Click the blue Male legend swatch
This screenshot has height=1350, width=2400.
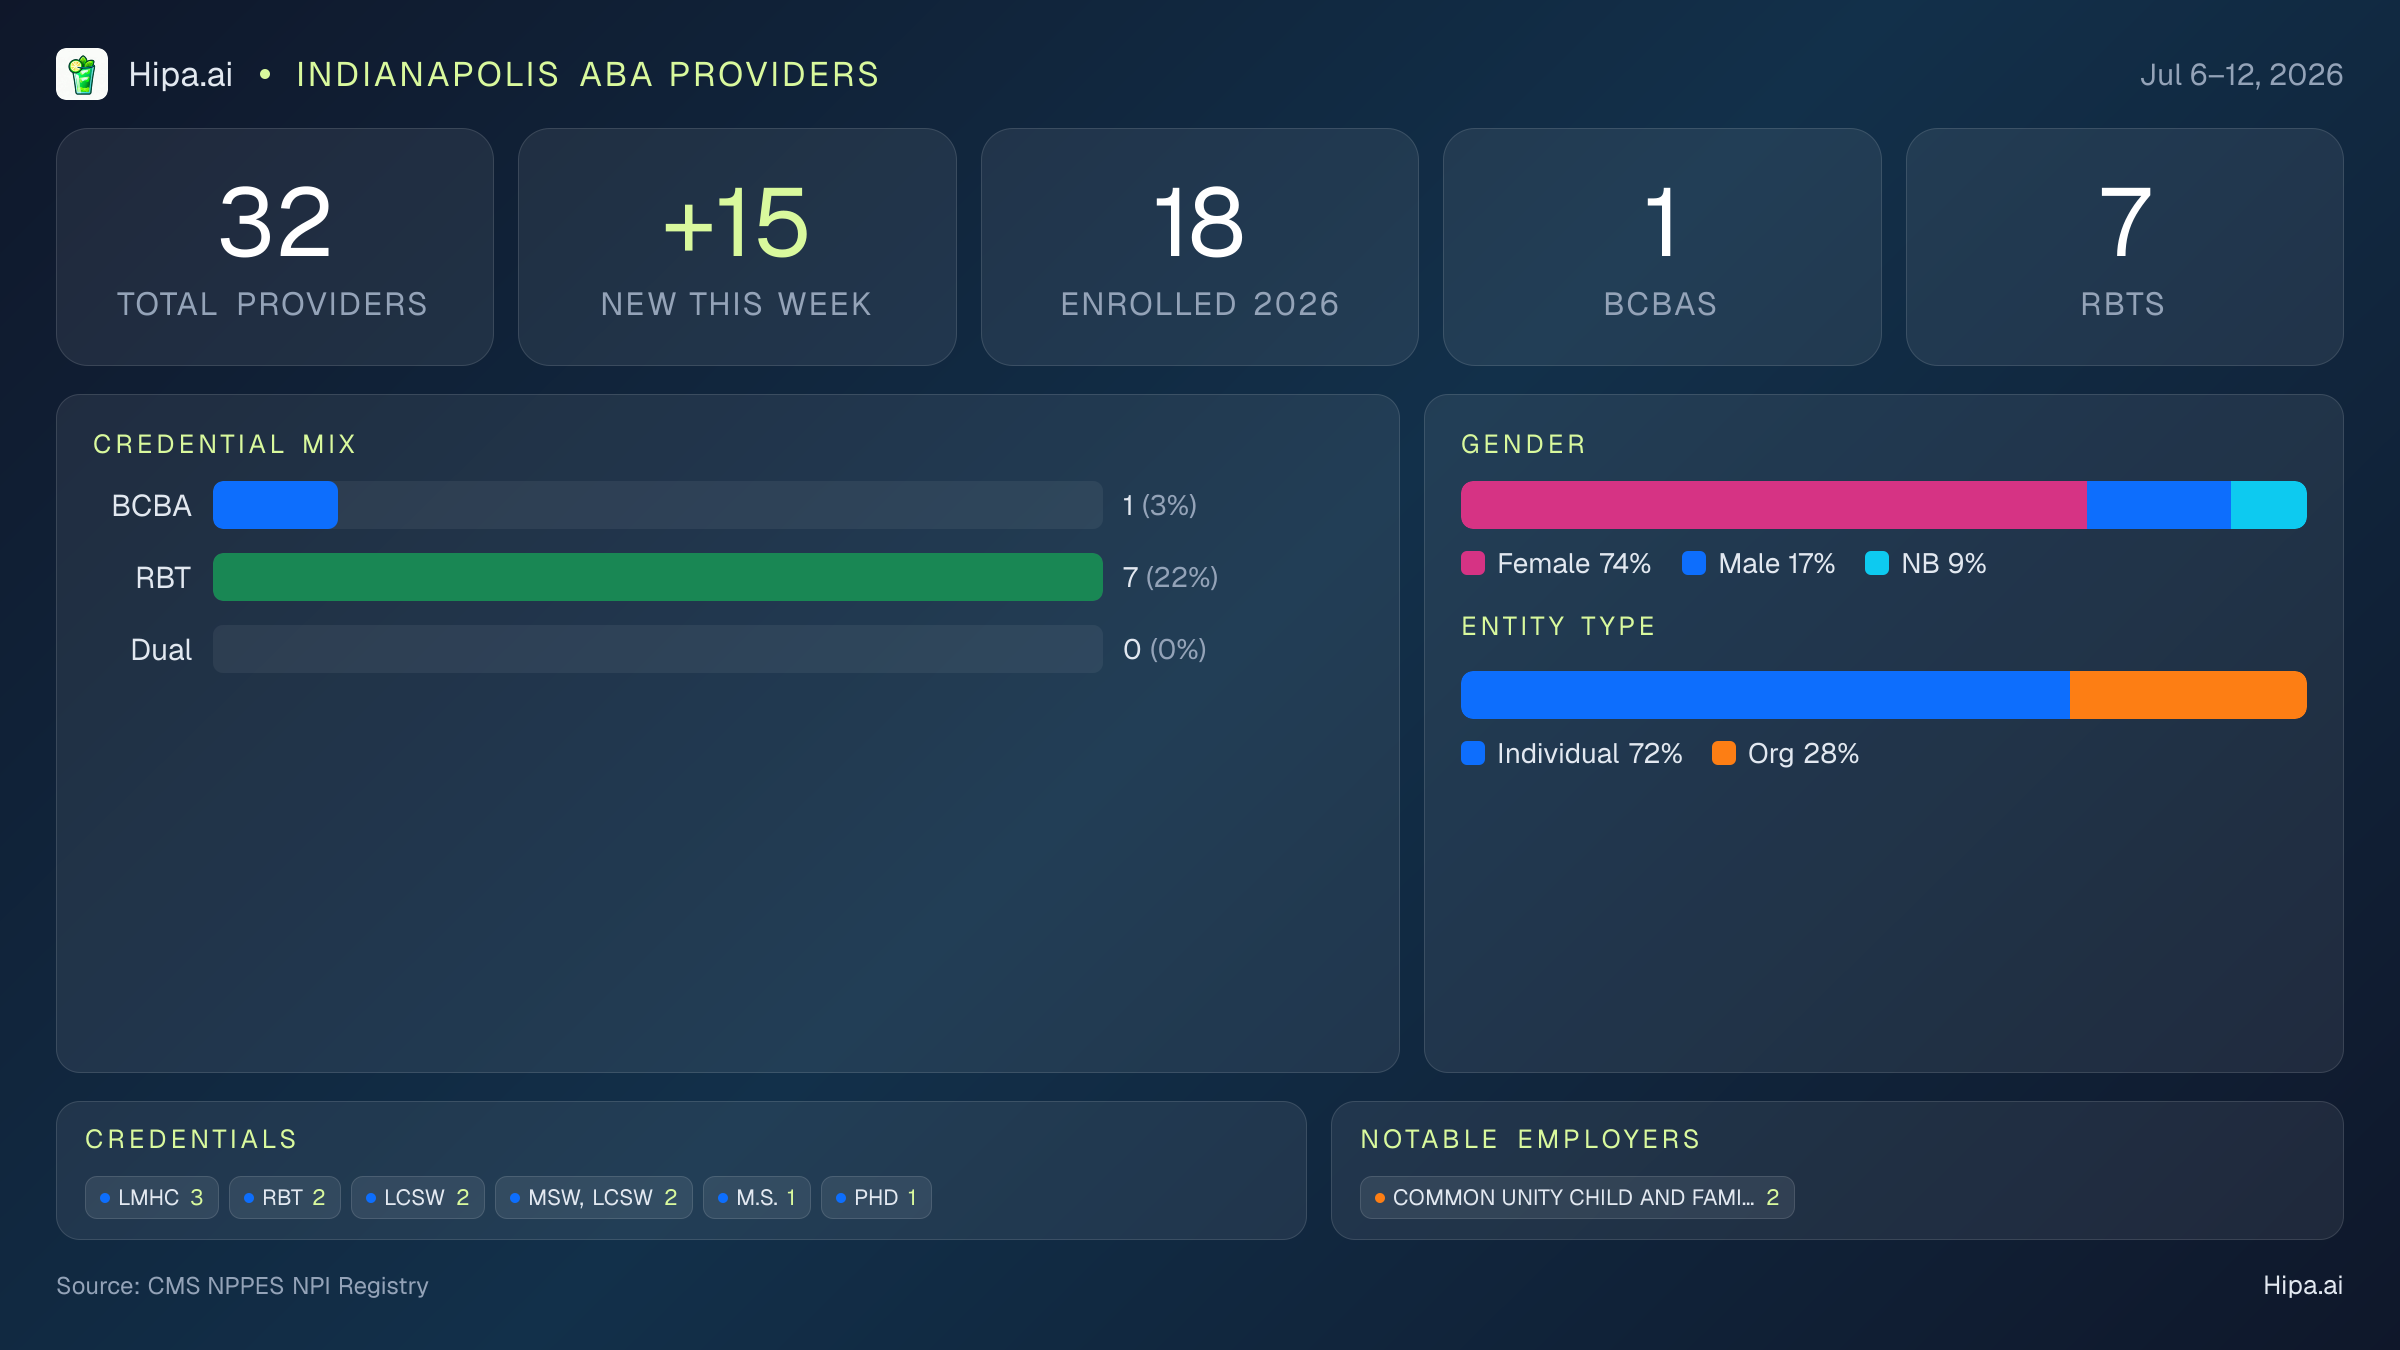point(1694,563)
